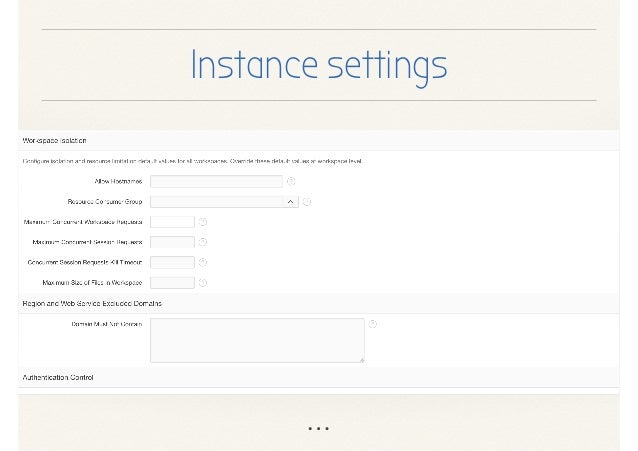Open help for Resource Consumer Group

pyautogui.click(x=307, y=202)
